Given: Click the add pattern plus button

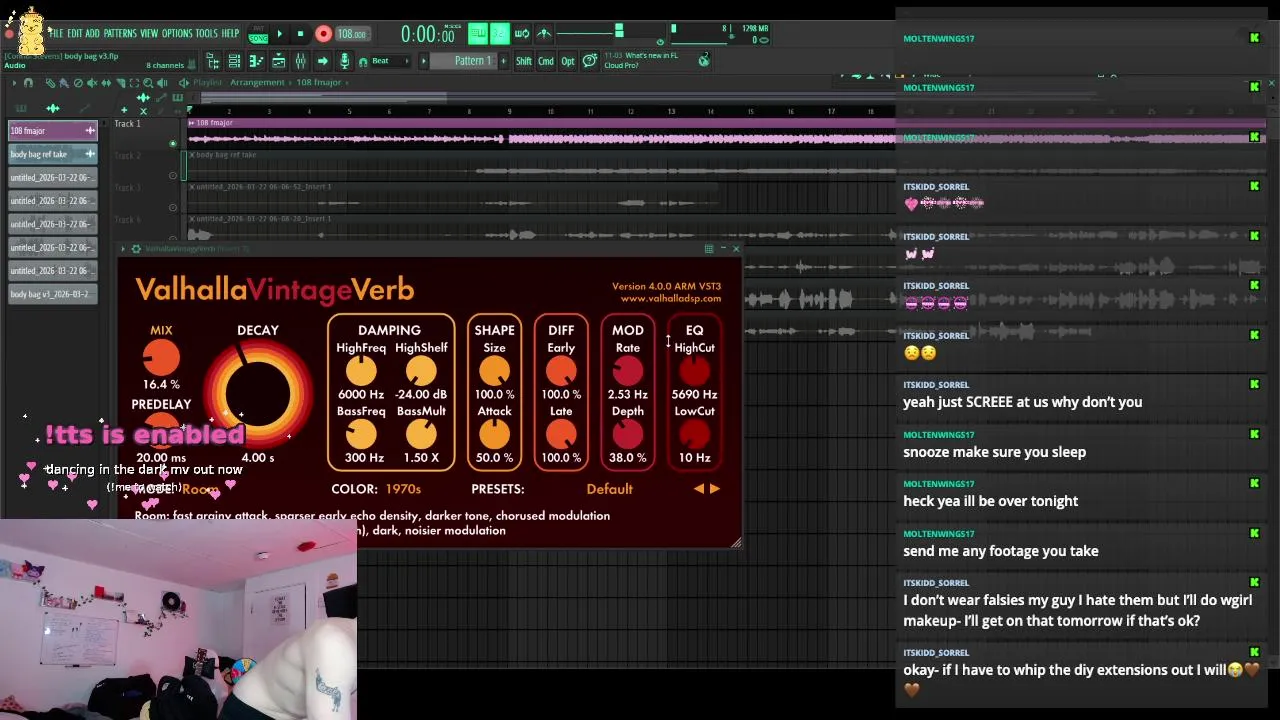Looking at the screenshot, I should tap(503, 61).
